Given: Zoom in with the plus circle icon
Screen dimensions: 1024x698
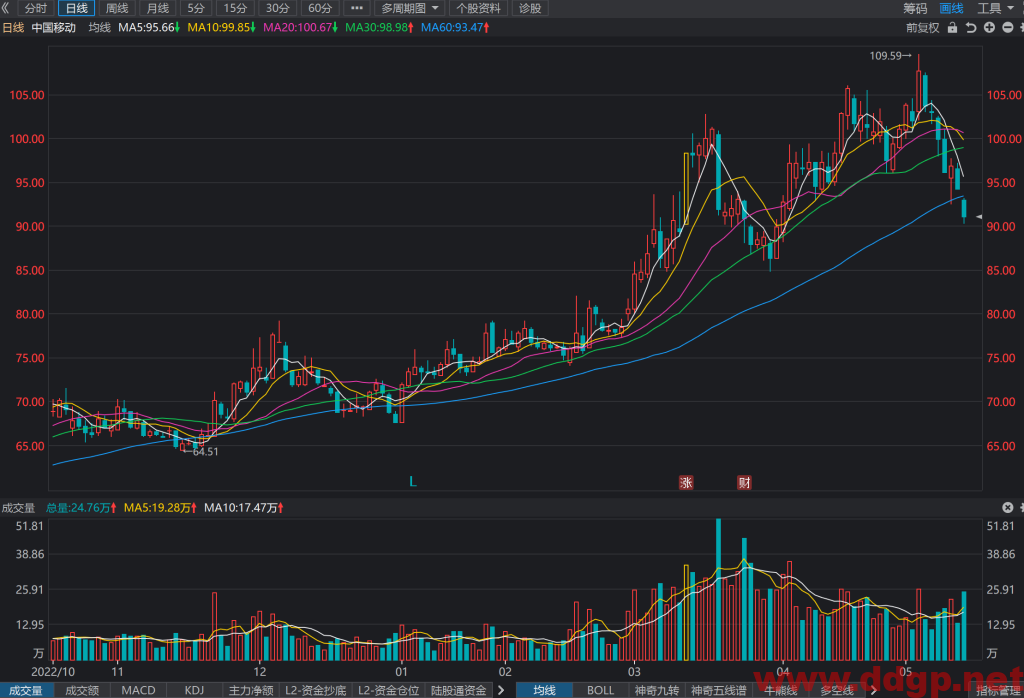Looking at the screenshot, I should tap(989, 27).
